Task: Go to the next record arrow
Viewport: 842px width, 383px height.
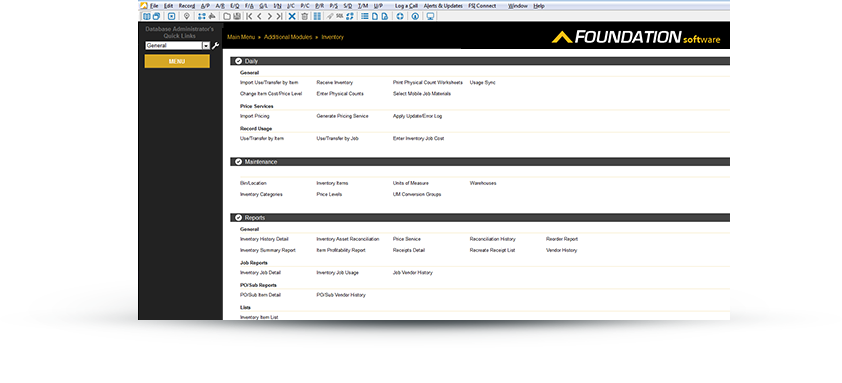Action: pyautogui.click(x=270, y=16)
